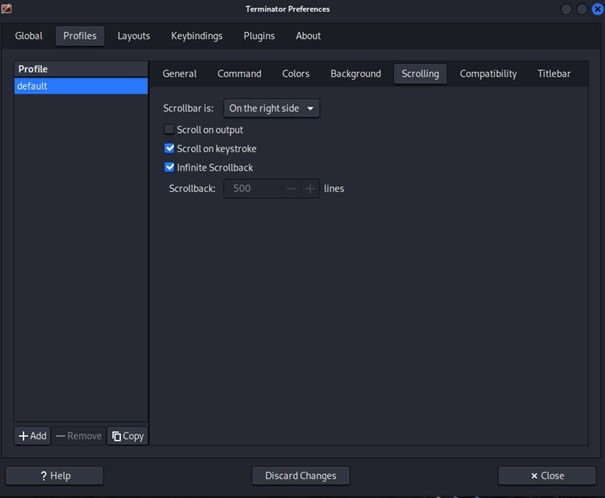Click the Scrollback lines number field
Screen dimensions: 605x498
[x=252, y=188]
